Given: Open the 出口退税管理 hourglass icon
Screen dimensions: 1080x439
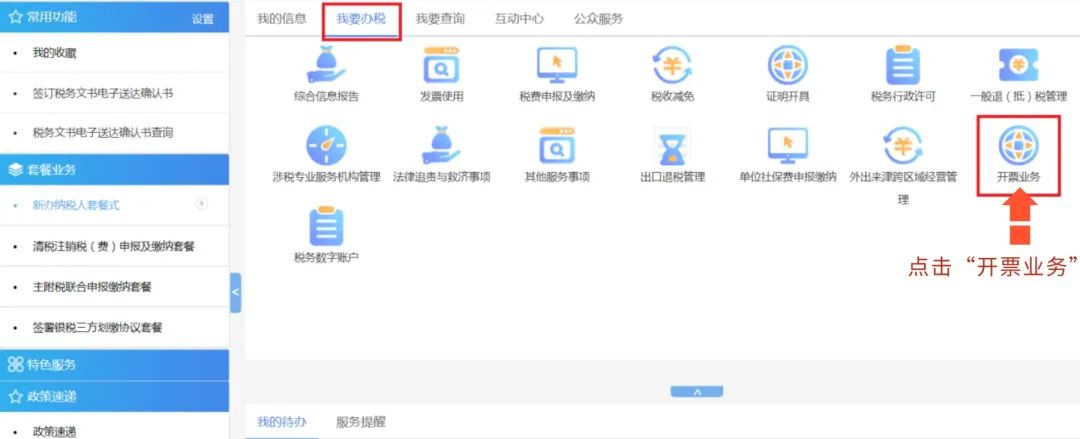Looking at the screenshot, I should (672, 146).
